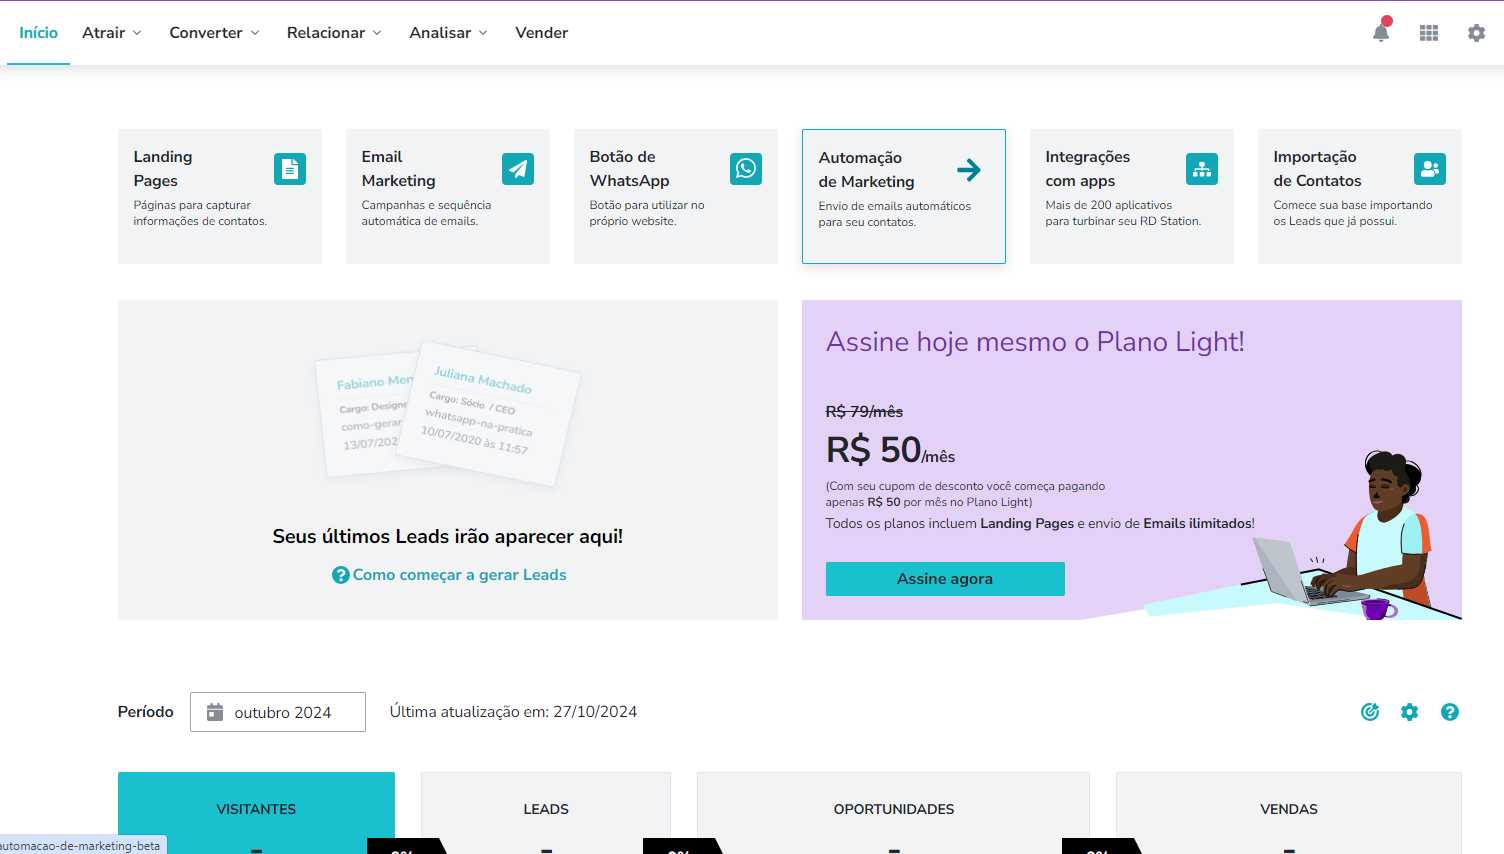Expand the Relacionar dropdown menu
The width and height of the screenshot is (1504, 854).
tap(334, 33)
